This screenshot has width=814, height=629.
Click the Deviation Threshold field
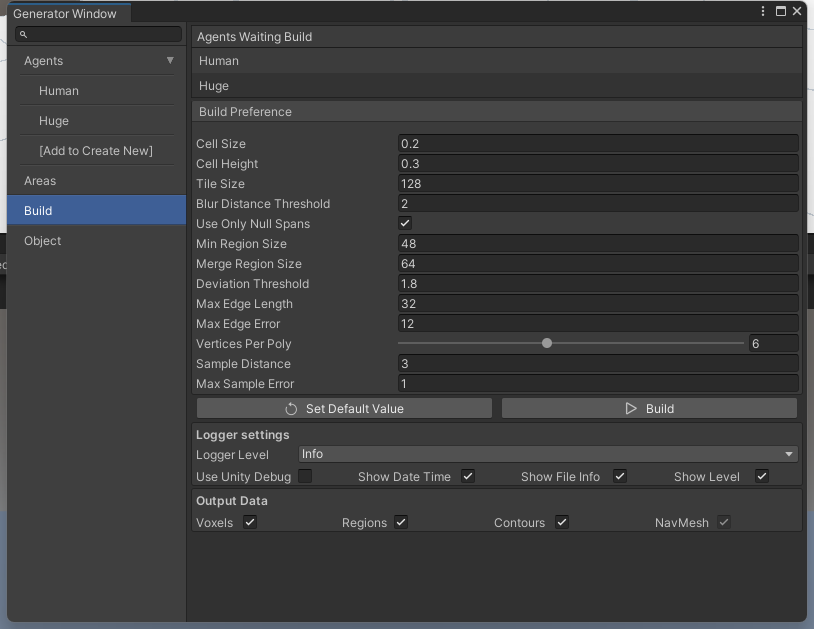tap(598, 283)
